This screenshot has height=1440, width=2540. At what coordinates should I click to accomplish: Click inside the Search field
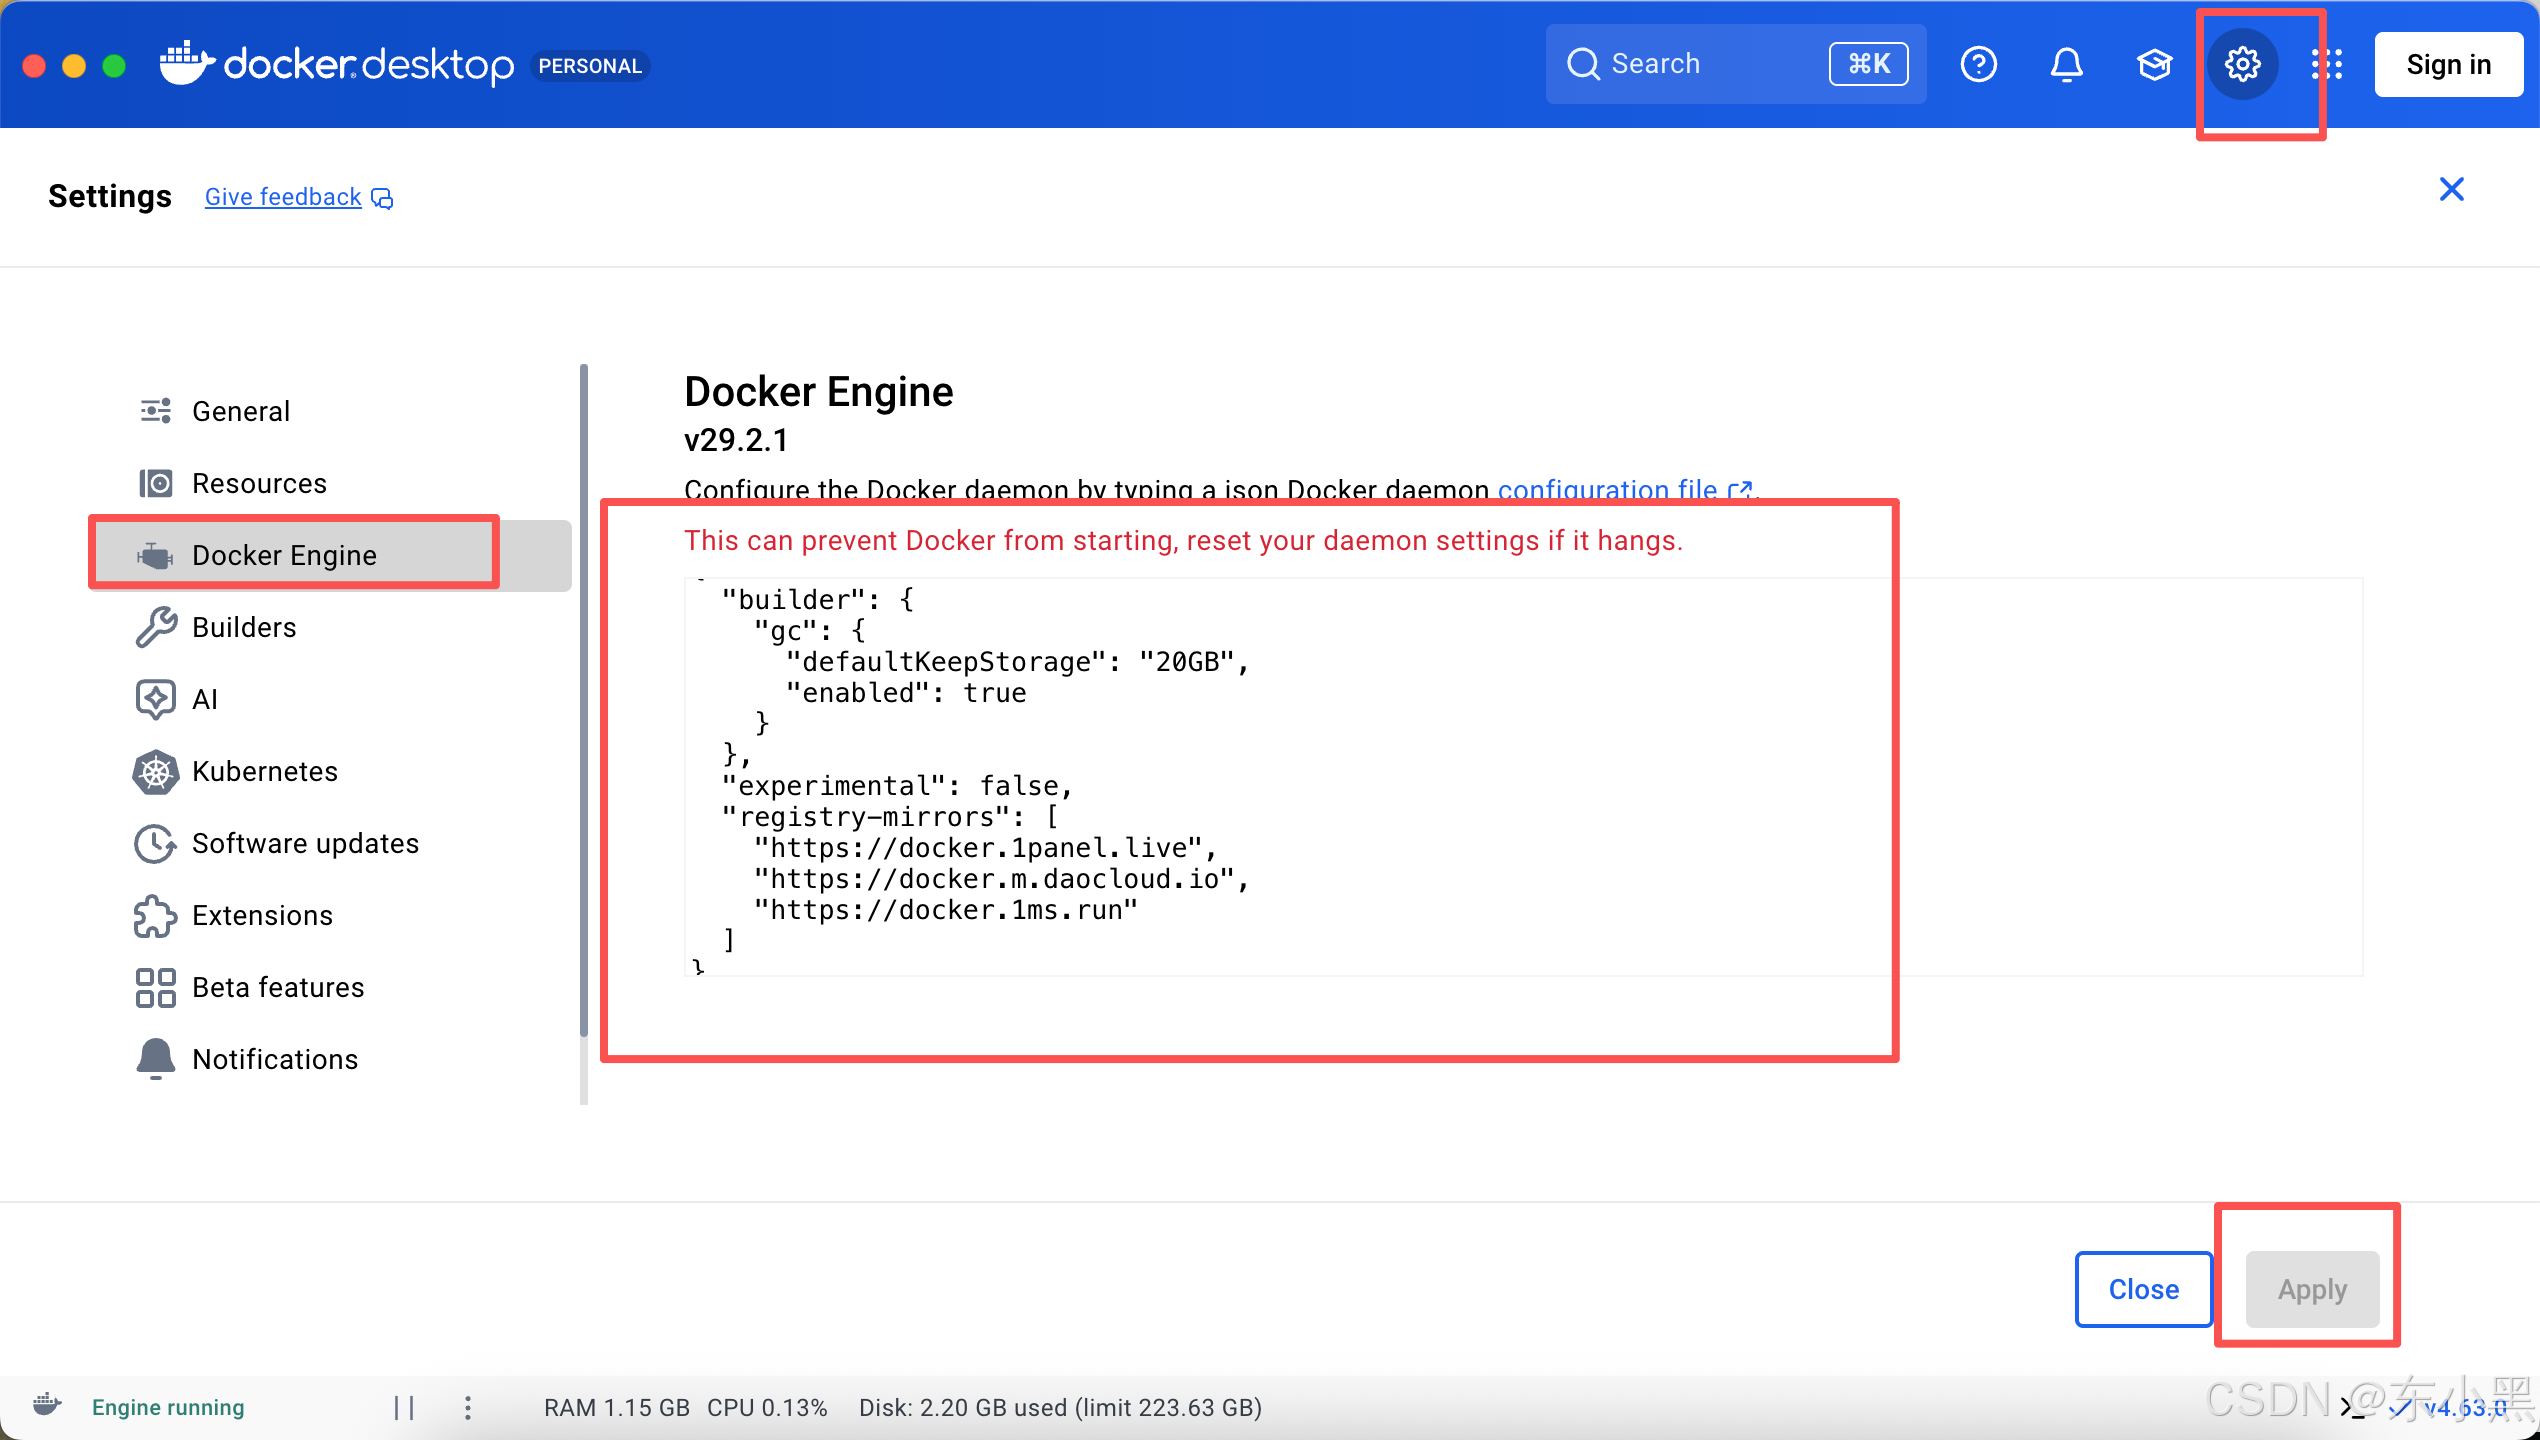point(1710,65)
